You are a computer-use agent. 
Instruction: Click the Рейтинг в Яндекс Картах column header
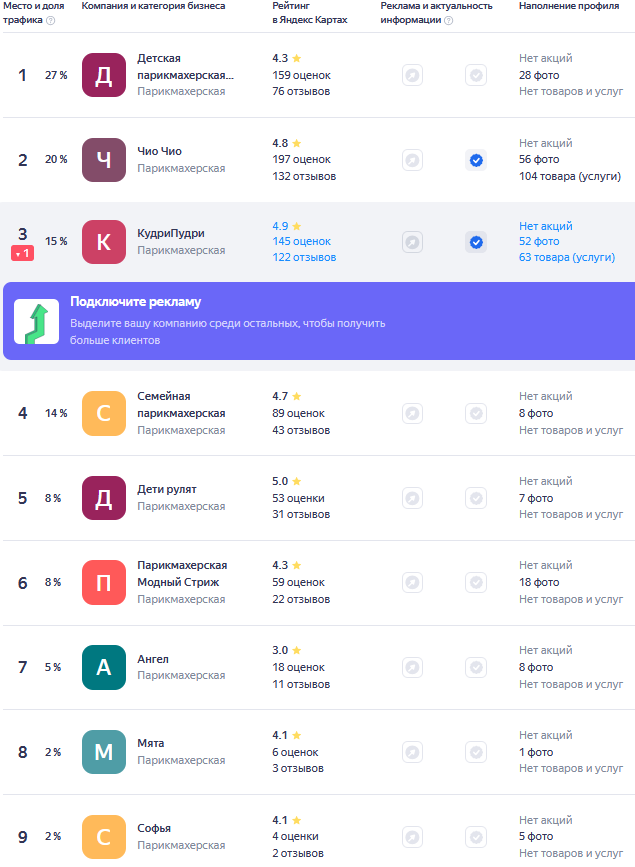(310, 13)
